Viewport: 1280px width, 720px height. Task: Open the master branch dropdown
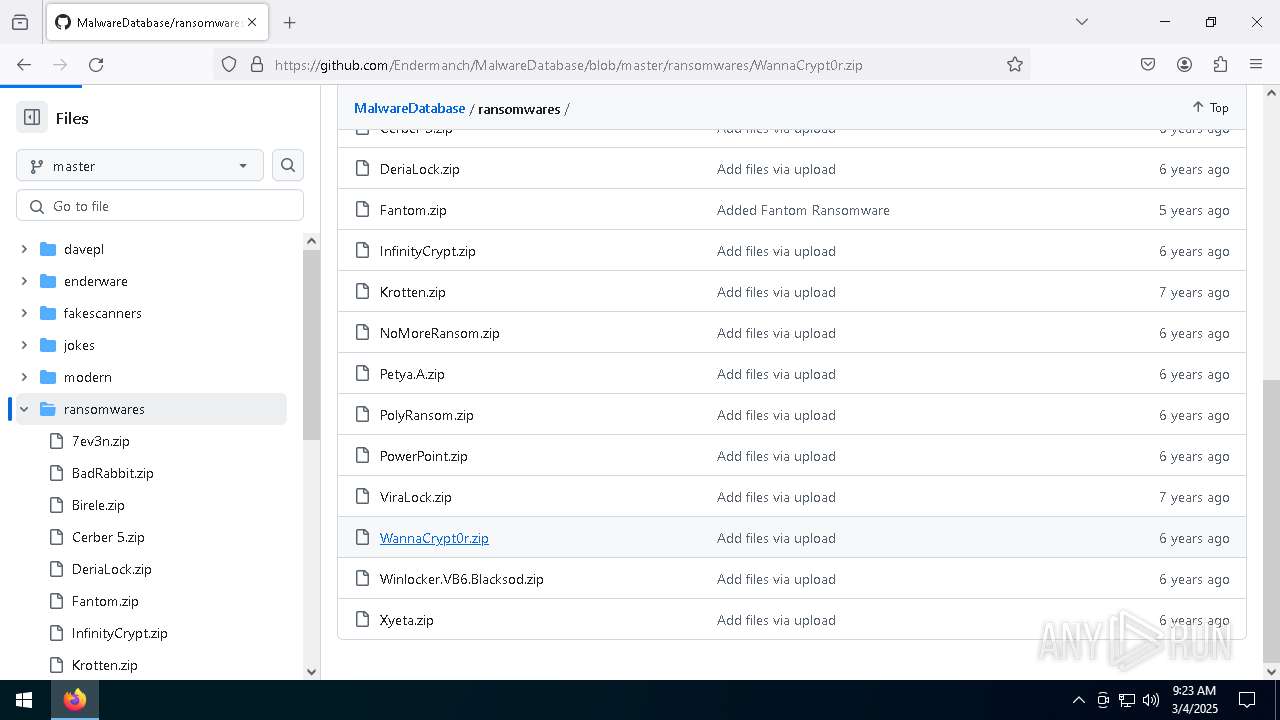tap(140, 166)
